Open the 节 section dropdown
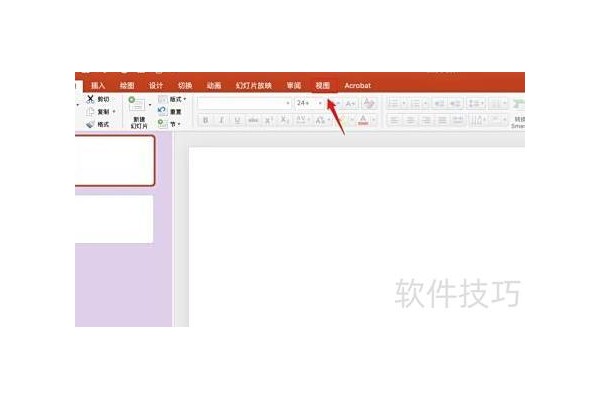The height and width of the screenshot is (400, 600). (170, 124)
